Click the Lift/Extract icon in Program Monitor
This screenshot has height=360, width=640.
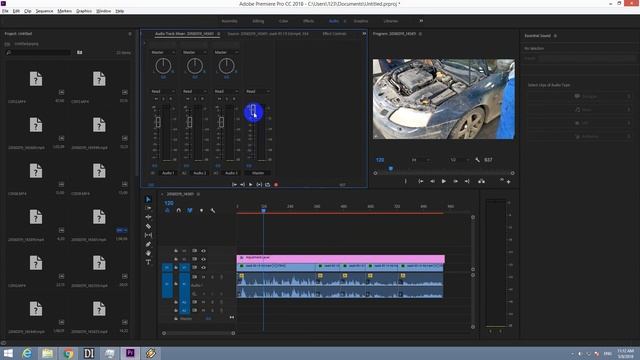click(x=482, y=181)
